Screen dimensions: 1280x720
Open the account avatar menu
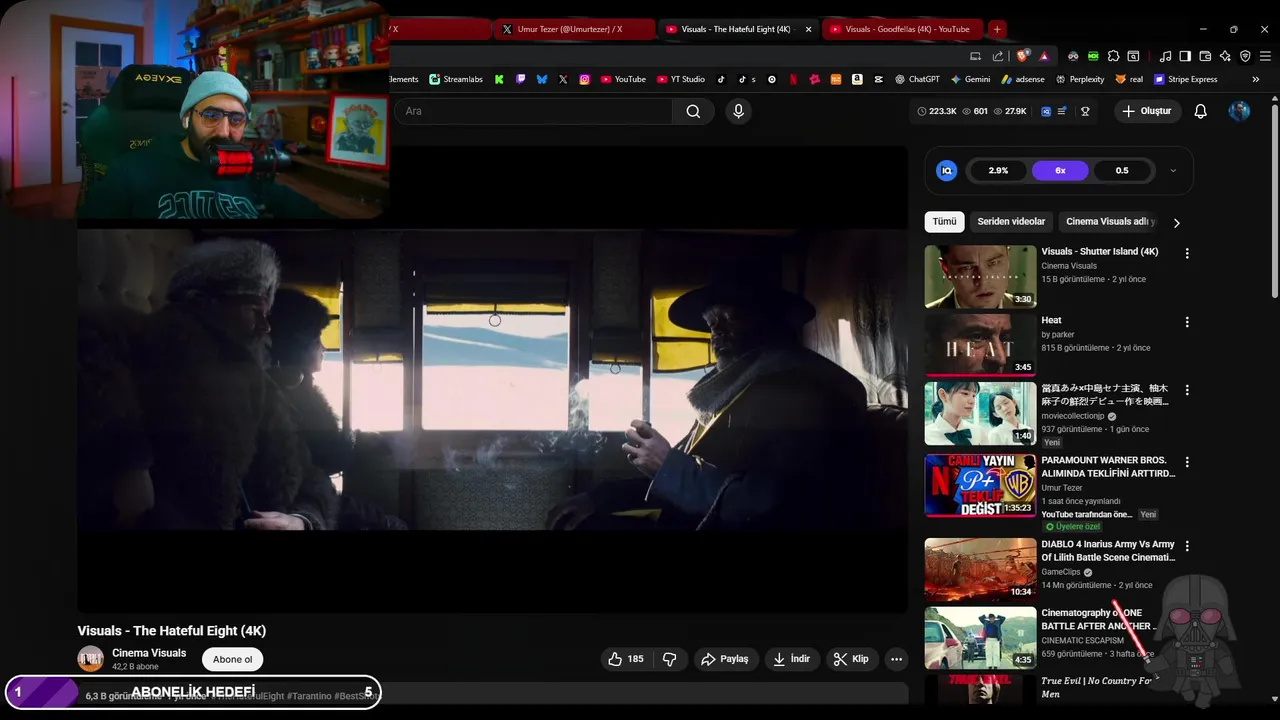[x=1239, y=111]
